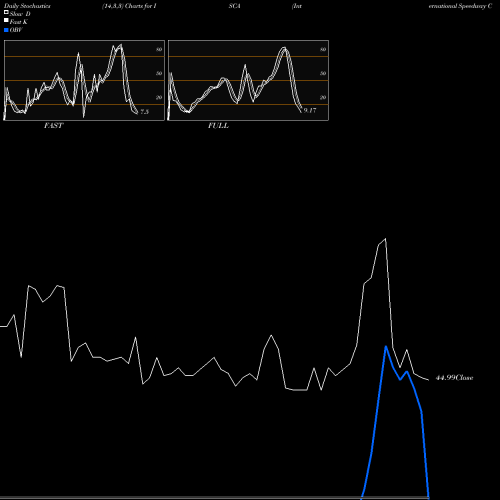Click the white close price line peak
This screenshot has width=500, height=500.
coord(385,239)
